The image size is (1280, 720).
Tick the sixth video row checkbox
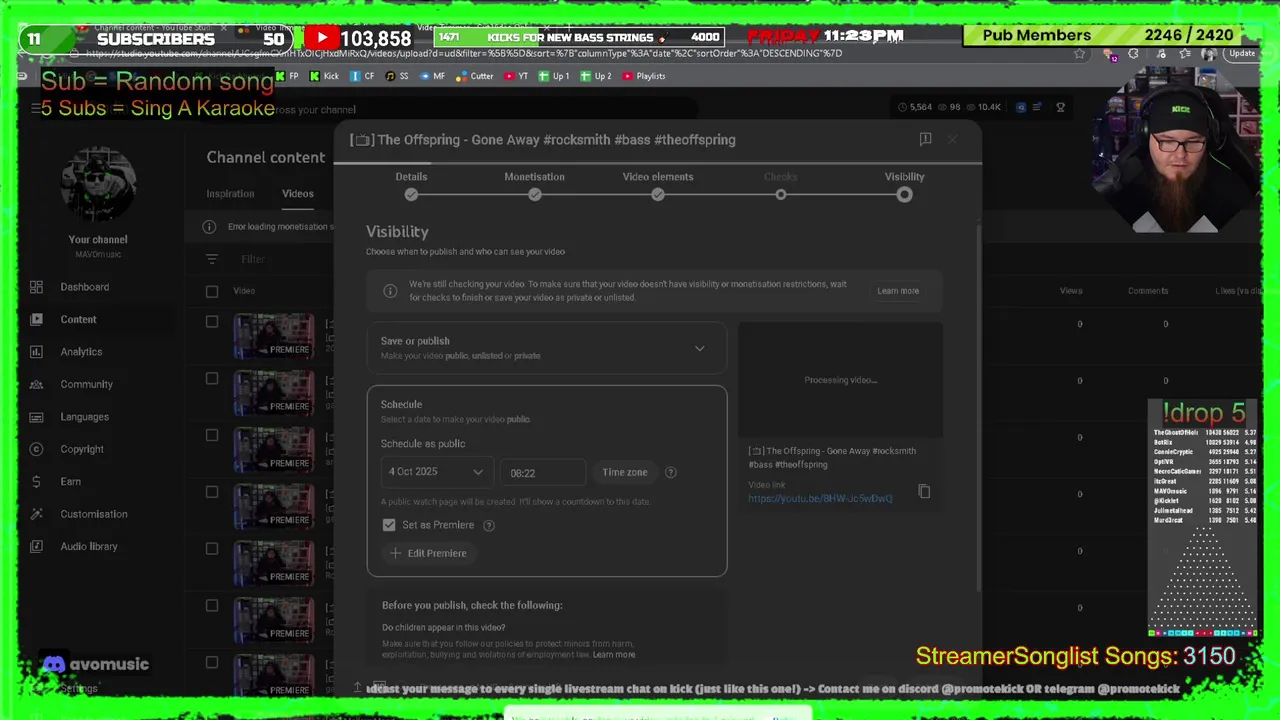point(212,605)
